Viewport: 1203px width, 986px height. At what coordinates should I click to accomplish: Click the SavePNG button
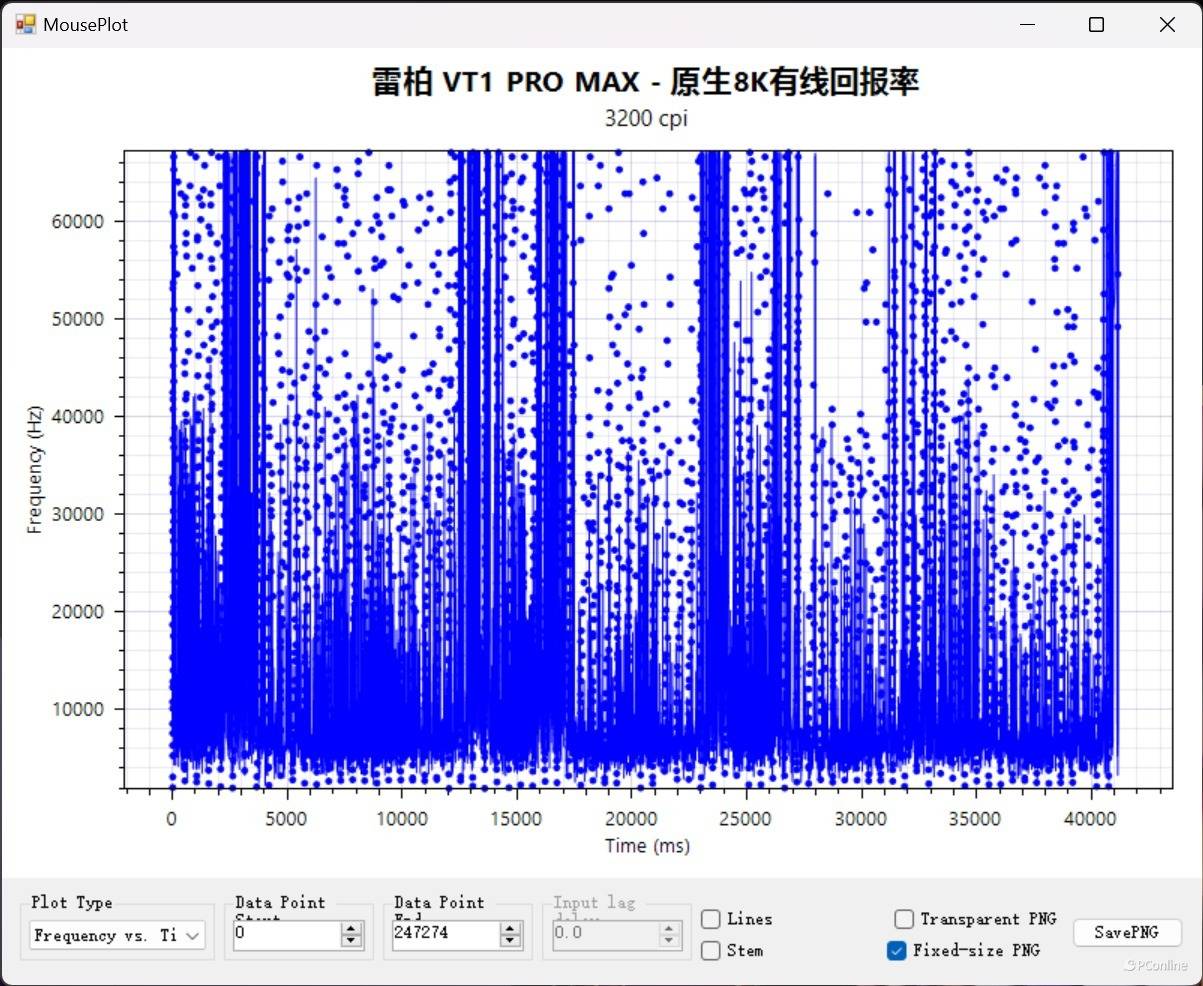[x=1127, y=932]
